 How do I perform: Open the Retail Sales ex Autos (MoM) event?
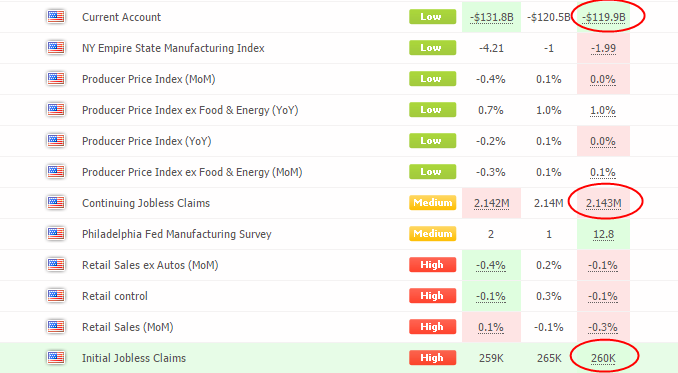150,265
